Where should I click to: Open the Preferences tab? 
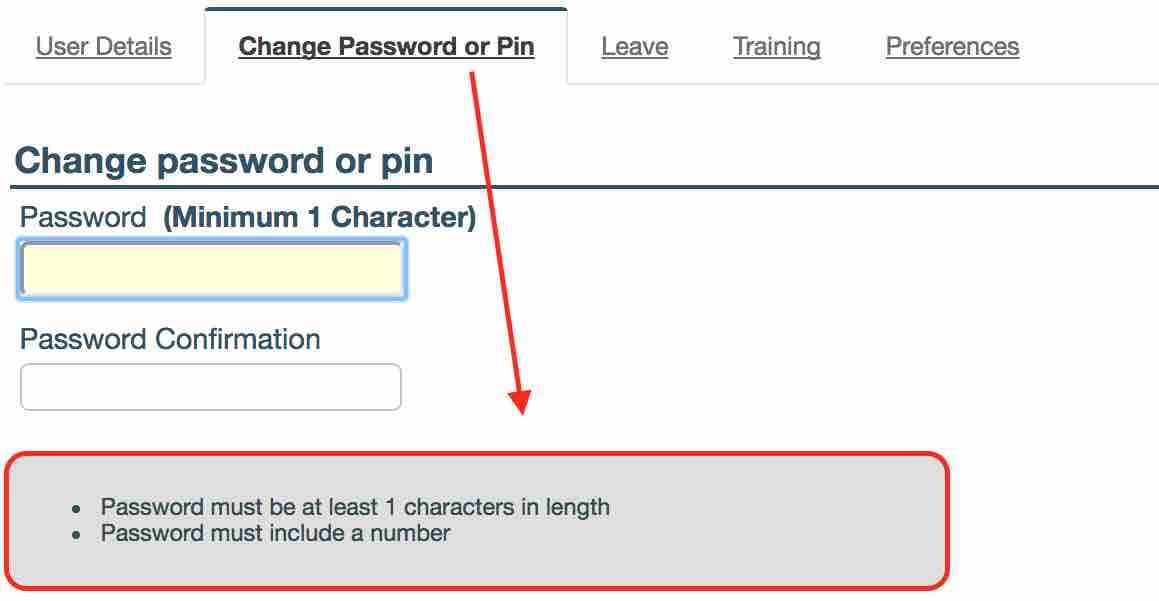click(952, 47)
